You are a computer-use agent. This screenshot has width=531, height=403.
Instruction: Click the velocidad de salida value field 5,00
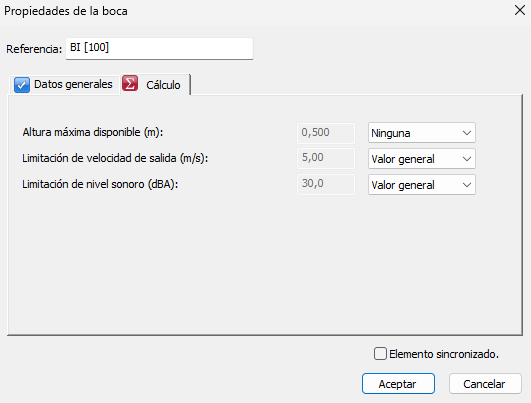[x=326, y=158]
